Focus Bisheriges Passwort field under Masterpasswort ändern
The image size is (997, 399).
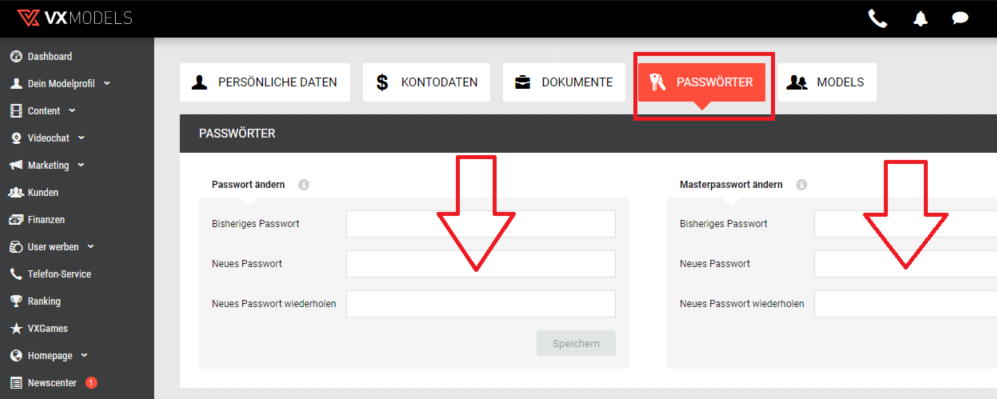(905, 224)
